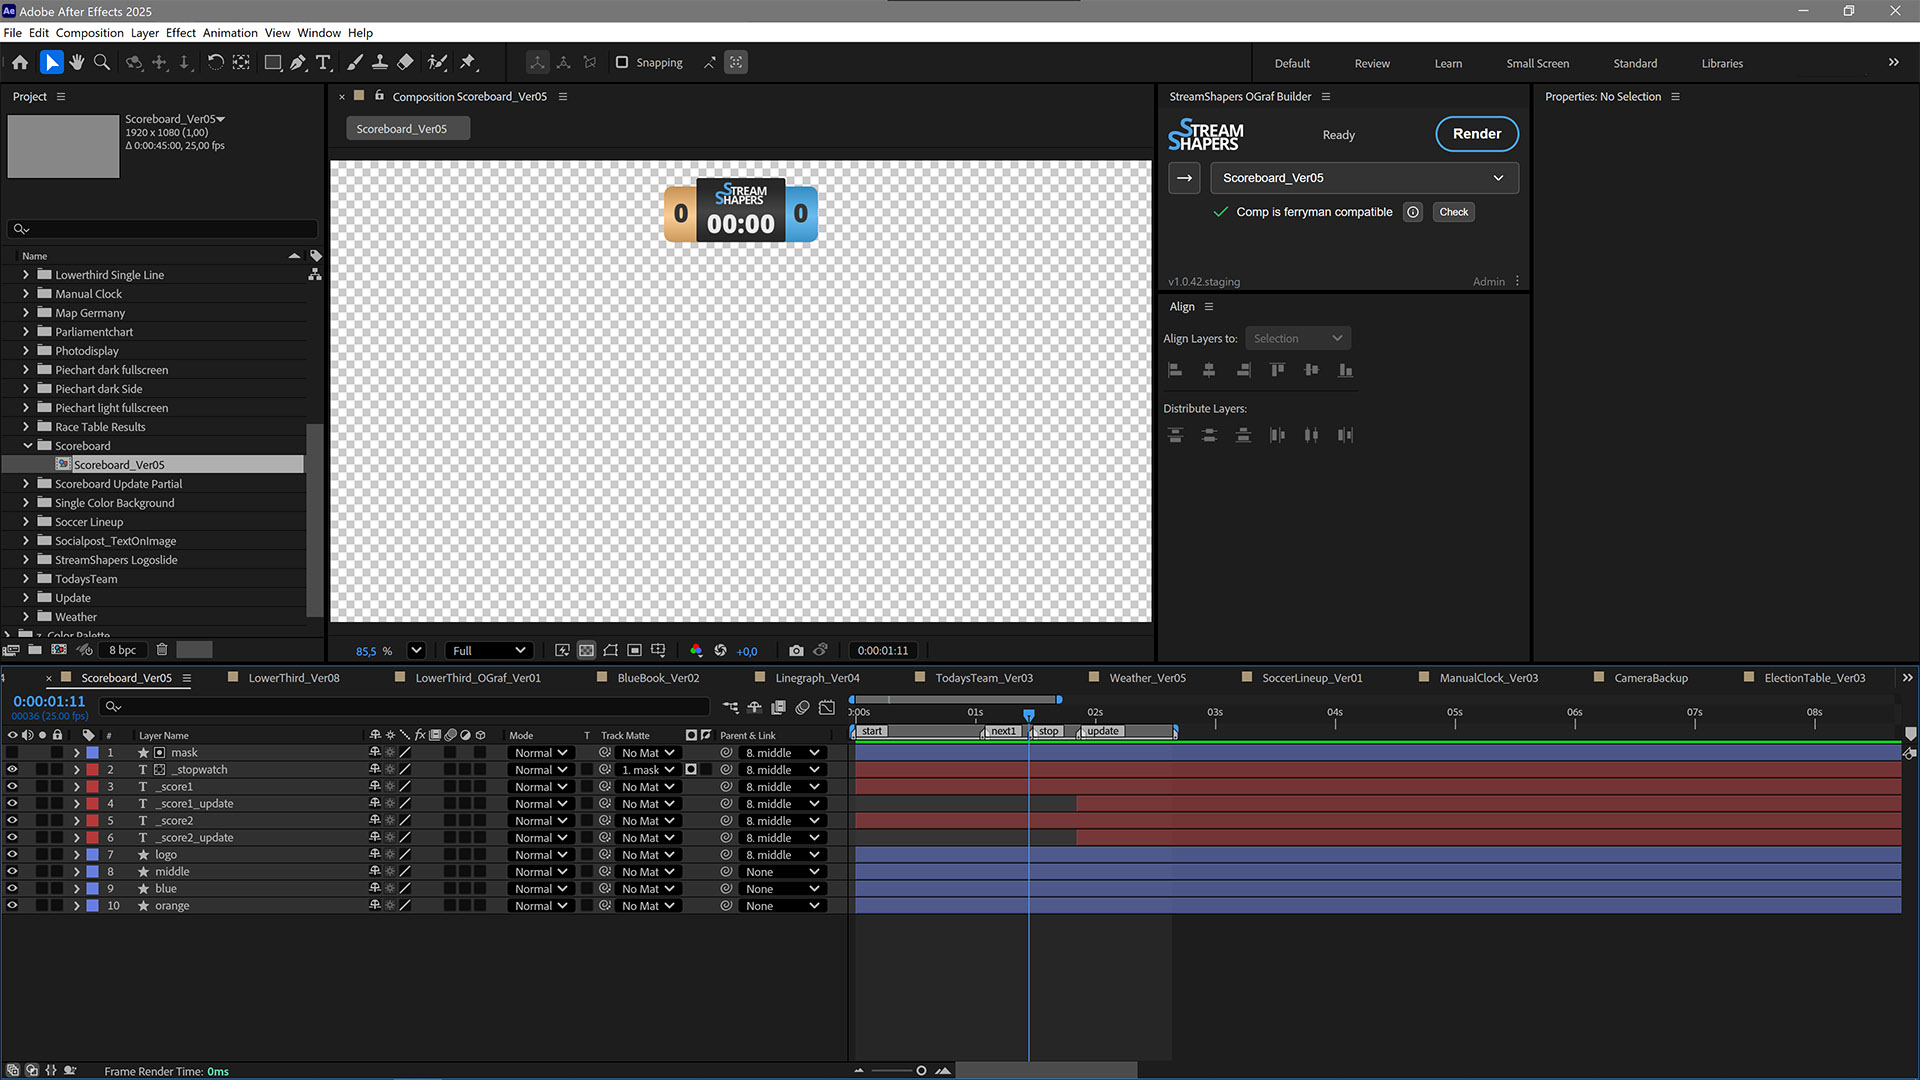Select the Horizontal Type tool
Viewport: 1920px width, 1080px height.
click(323, 62)
